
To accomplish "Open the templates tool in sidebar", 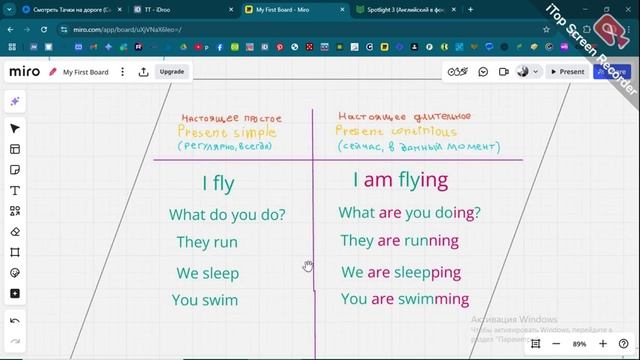I will click(15, 149).
